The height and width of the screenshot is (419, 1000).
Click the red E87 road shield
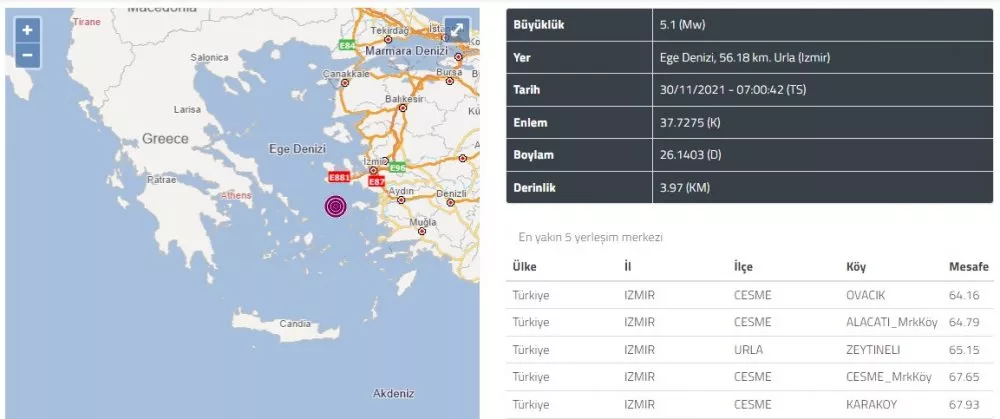376,182
